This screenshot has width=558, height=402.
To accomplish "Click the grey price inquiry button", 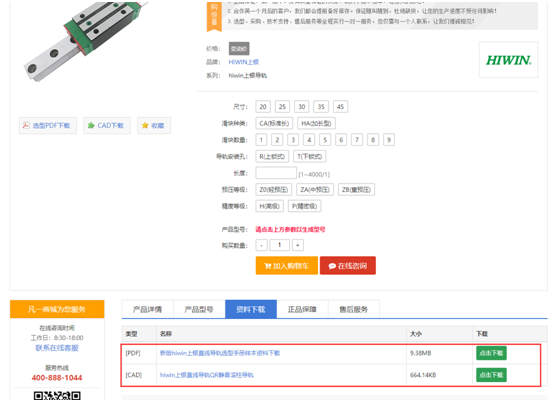I will point(239,49).
